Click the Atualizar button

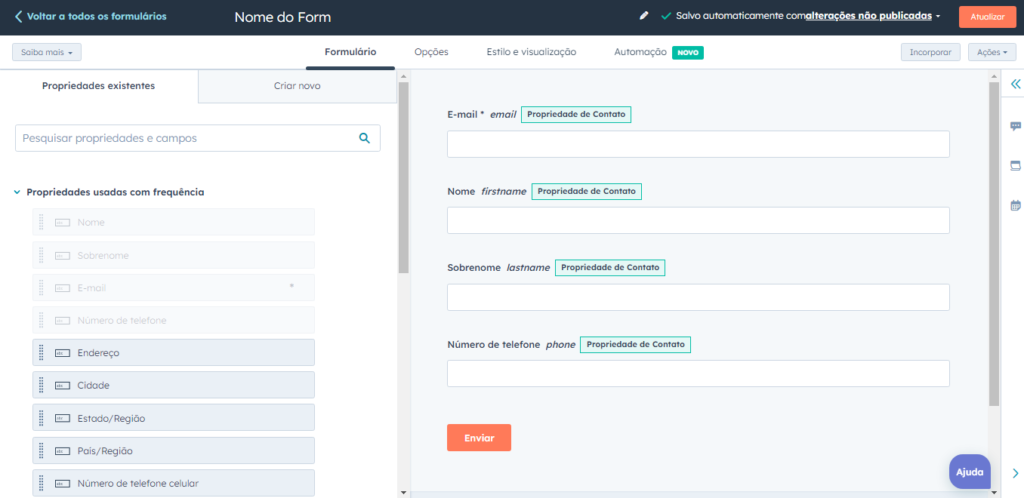[987, 17]
